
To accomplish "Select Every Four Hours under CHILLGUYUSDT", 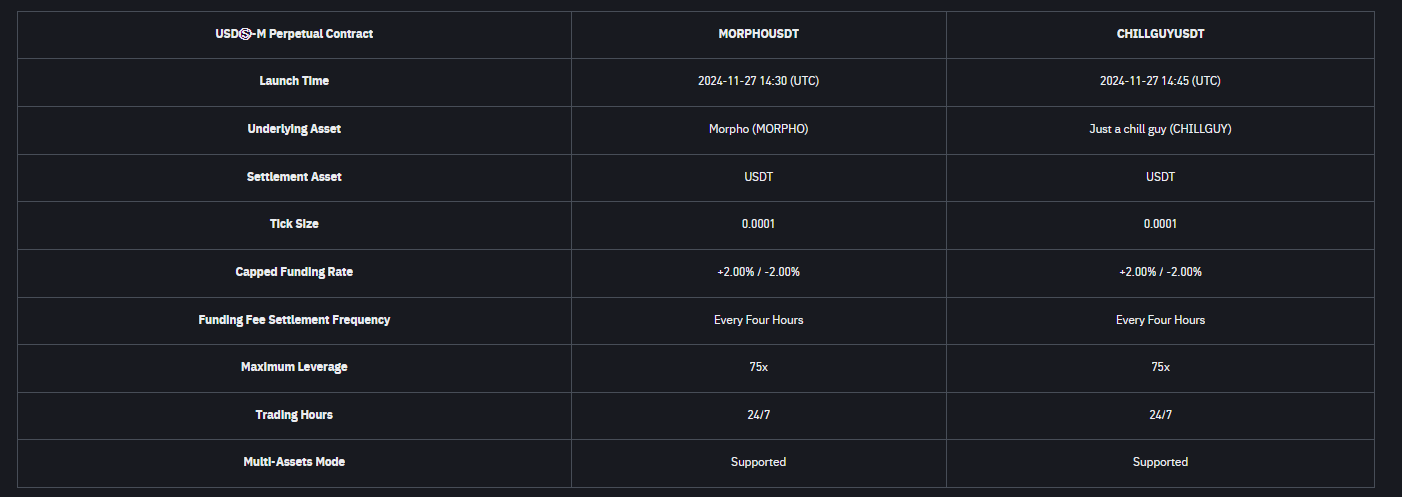I will (1160, 320).
